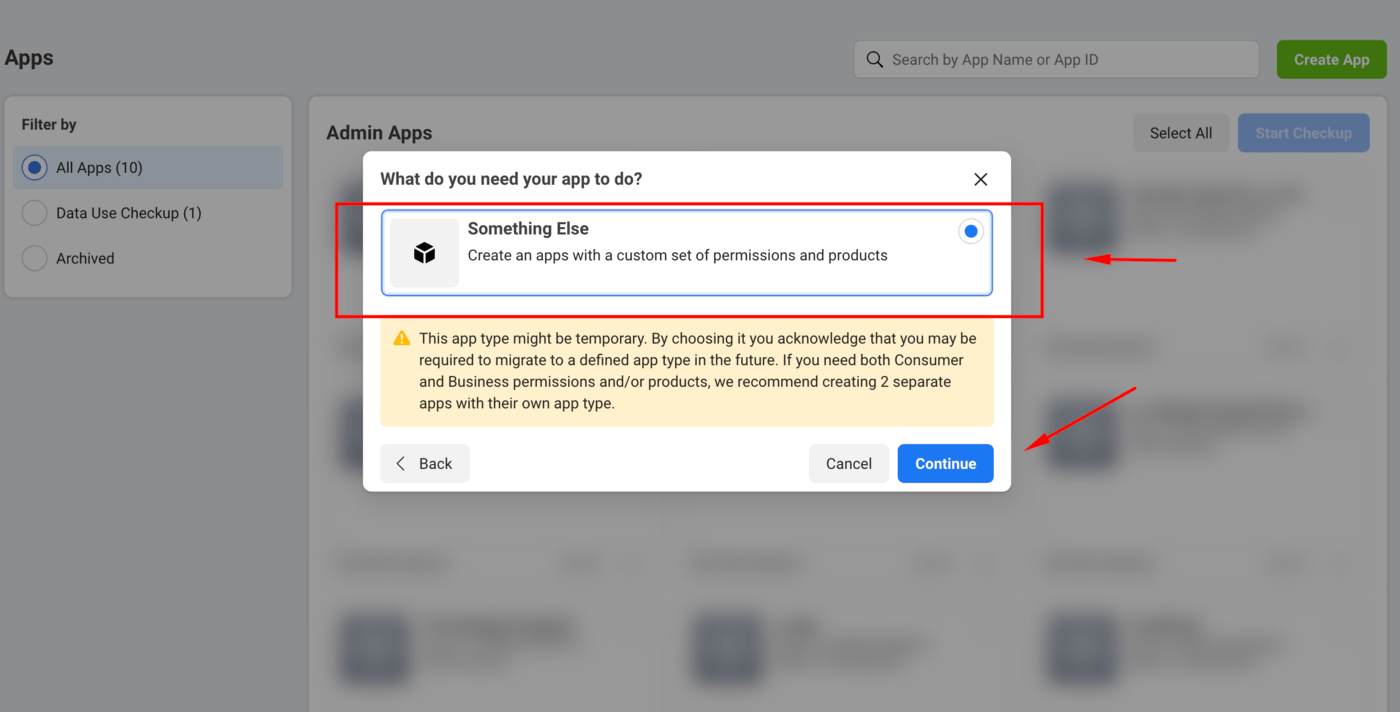
Task: Click the Start Checkup button
Action: coord(1303,133)
